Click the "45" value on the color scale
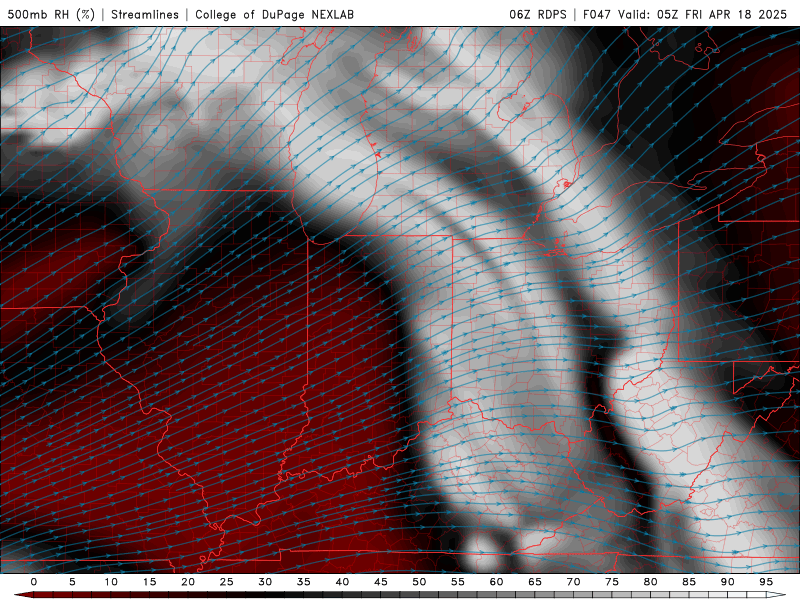Viewport: 800px width, 600px height. coord(381,582)
